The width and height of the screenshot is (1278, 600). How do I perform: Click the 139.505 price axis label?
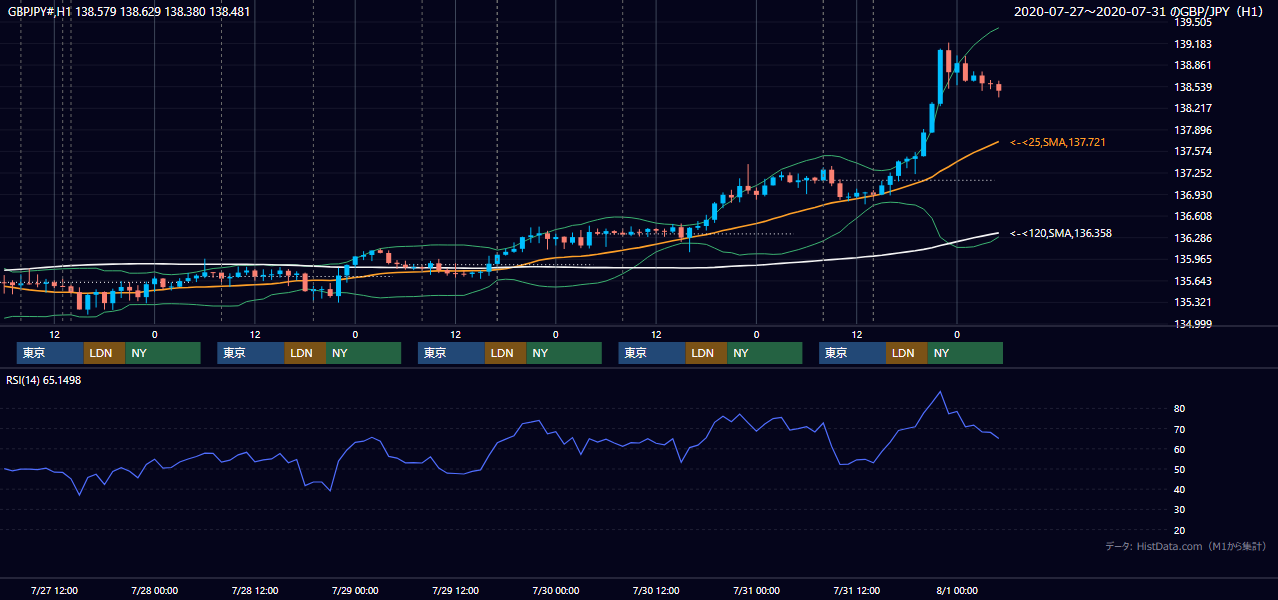tap(1193, 23)
